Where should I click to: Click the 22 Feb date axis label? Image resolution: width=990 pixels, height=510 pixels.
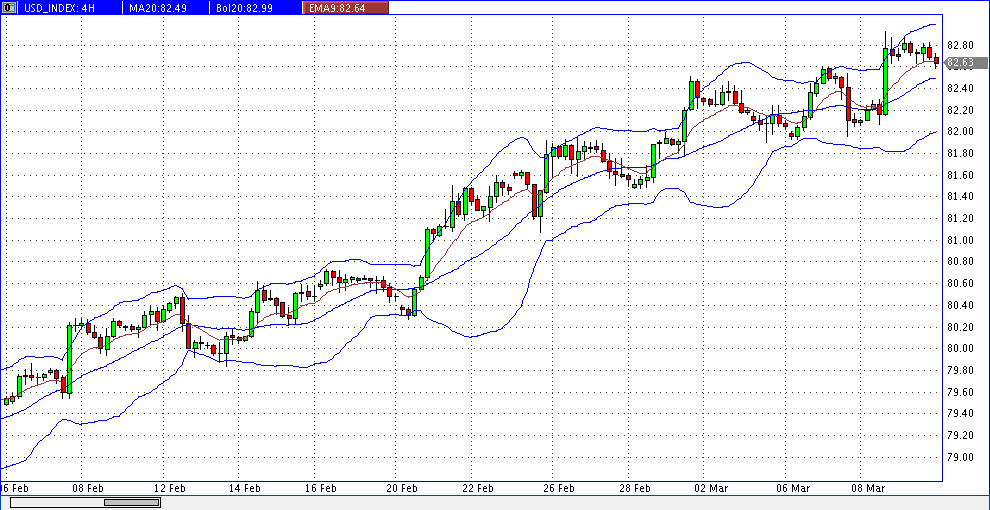tap(477, 488)
